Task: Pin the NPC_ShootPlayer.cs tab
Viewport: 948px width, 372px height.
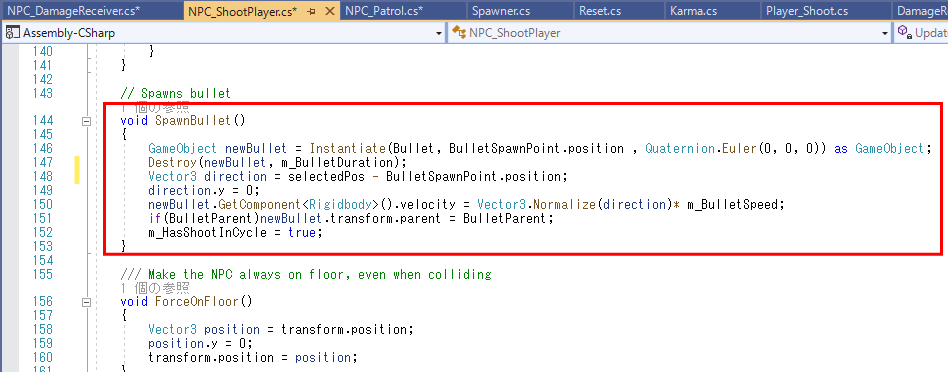Action: [312, 11]
